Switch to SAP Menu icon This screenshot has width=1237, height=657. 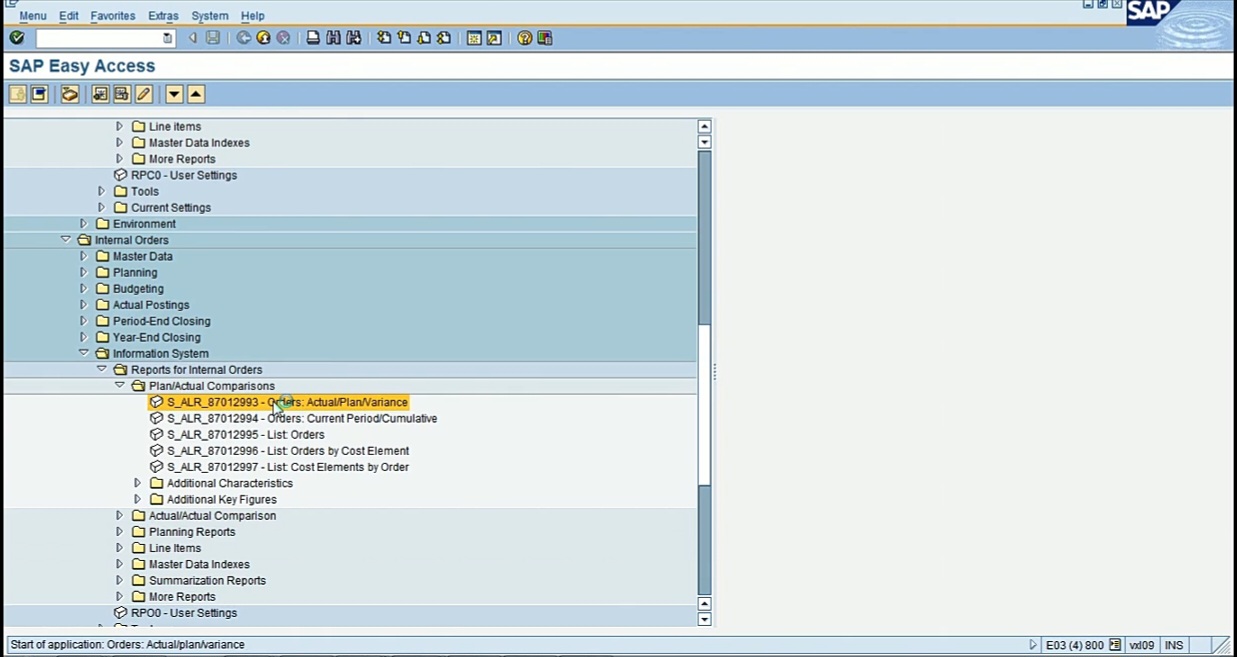(39, 94)
